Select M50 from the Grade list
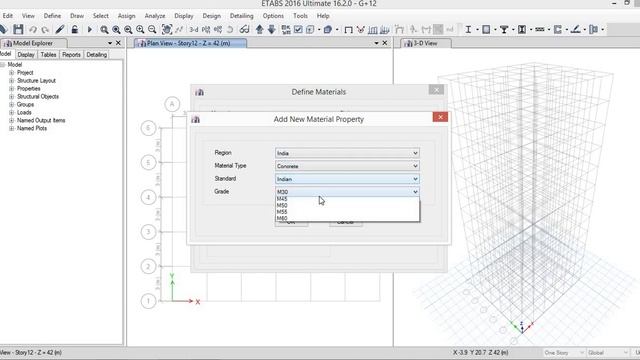The height and width of the screenshot is (360, 640). pos(347,205)
